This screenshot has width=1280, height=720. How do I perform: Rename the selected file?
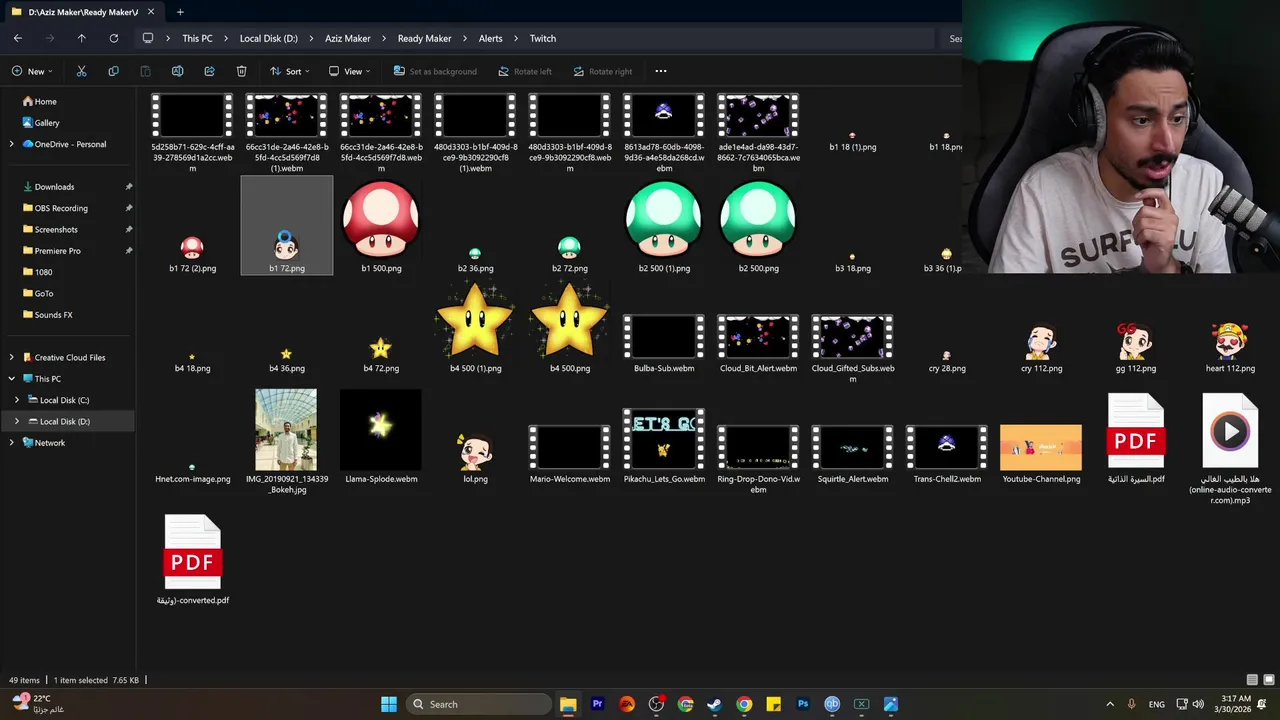177,71
